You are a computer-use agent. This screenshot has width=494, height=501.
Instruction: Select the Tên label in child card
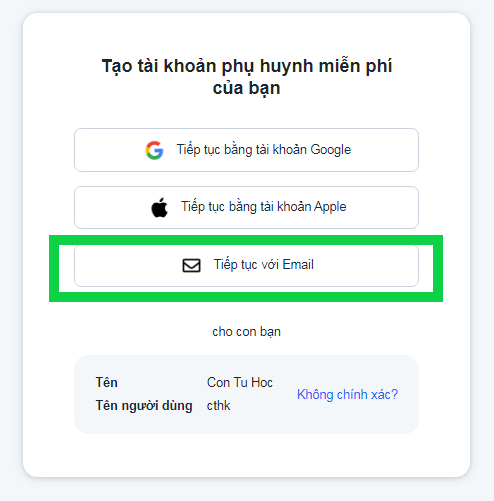point(107,382)
